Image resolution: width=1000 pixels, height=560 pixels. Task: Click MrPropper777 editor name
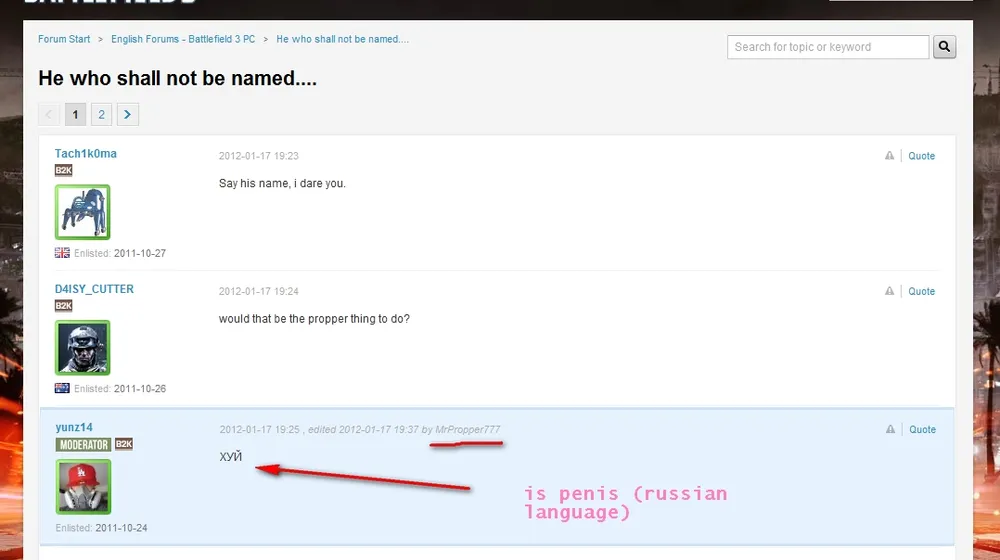point(467,429)
